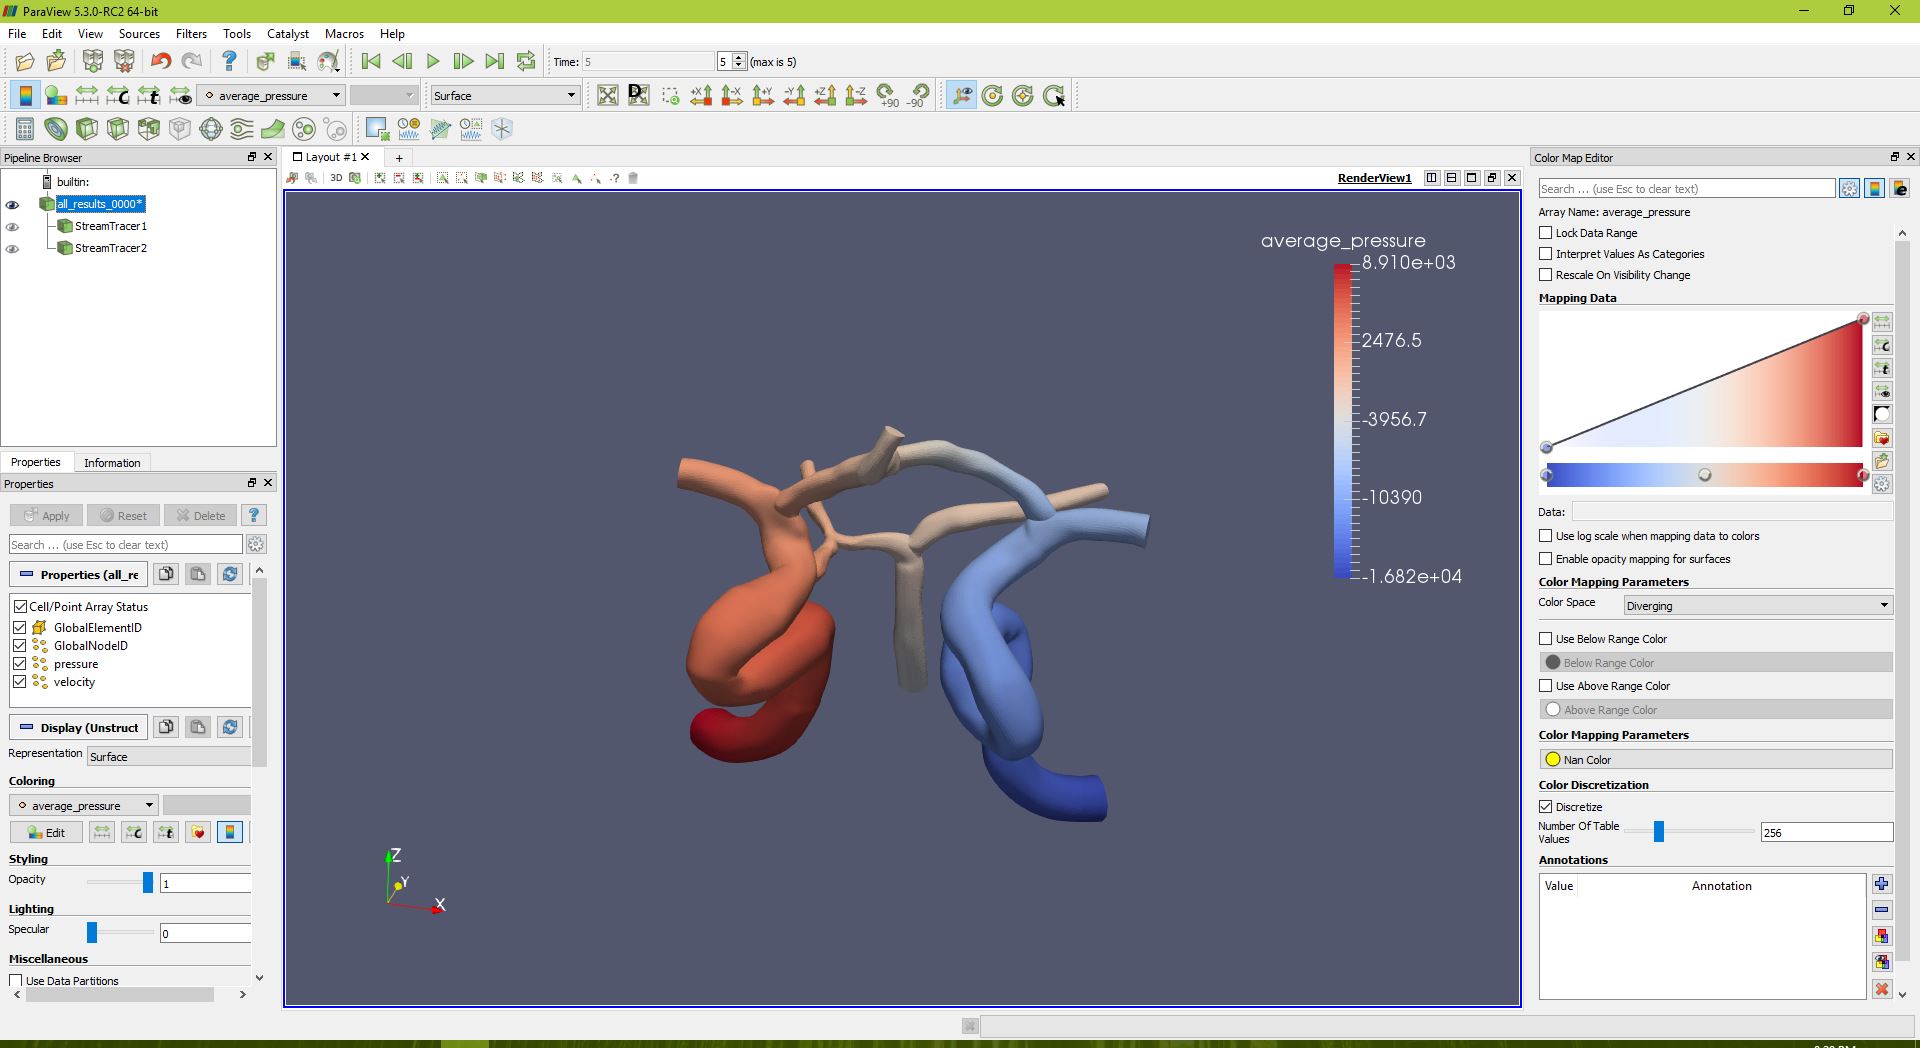The image size is (1920, 1048).
Task: Click the Glyph filter icon
Action: point(211,129)
